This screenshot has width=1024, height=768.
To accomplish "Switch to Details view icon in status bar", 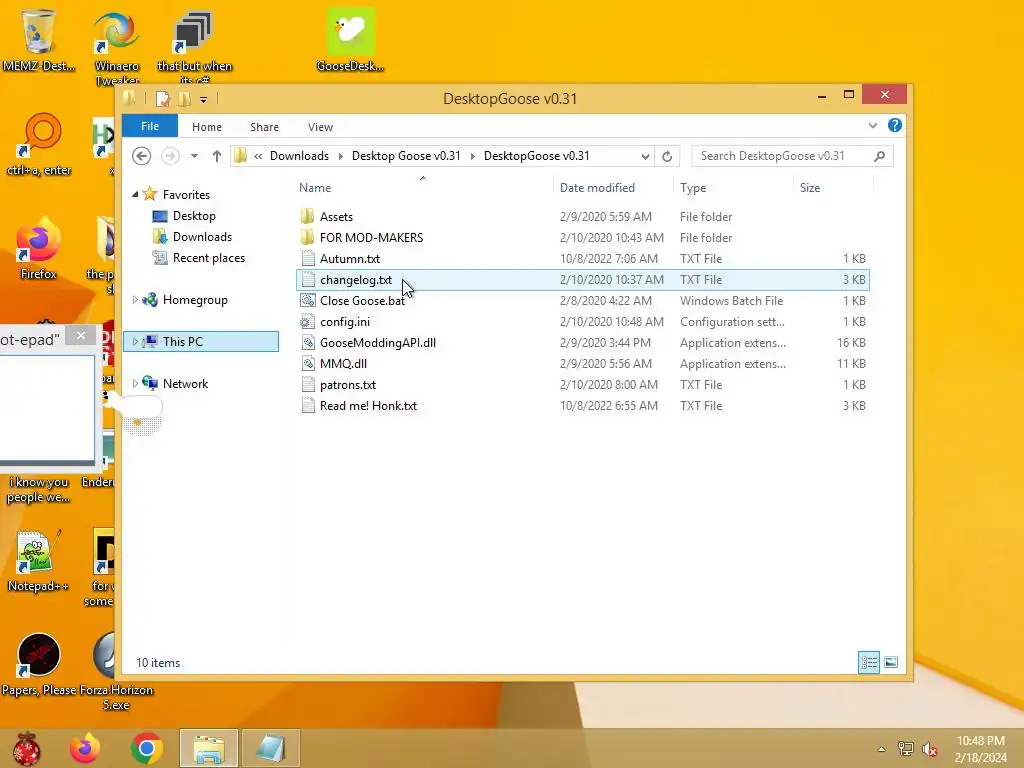I will 869,662.
